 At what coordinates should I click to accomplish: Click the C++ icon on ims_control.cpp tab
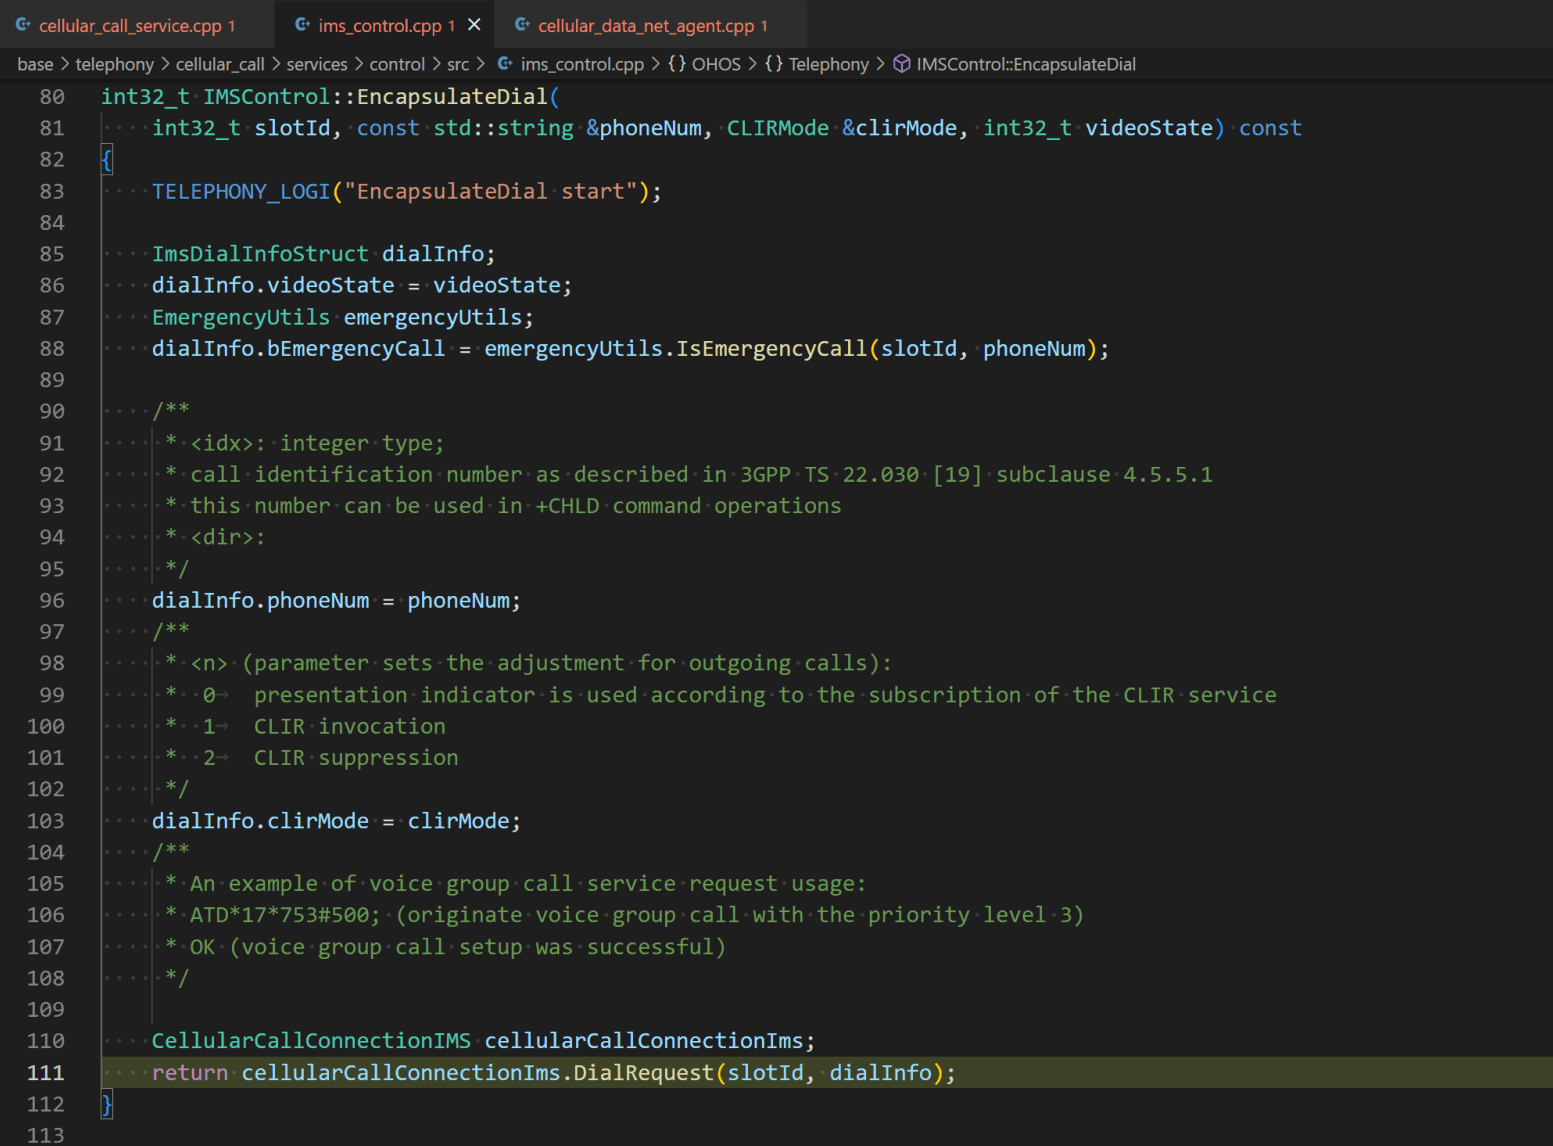[x=302, y=25]
